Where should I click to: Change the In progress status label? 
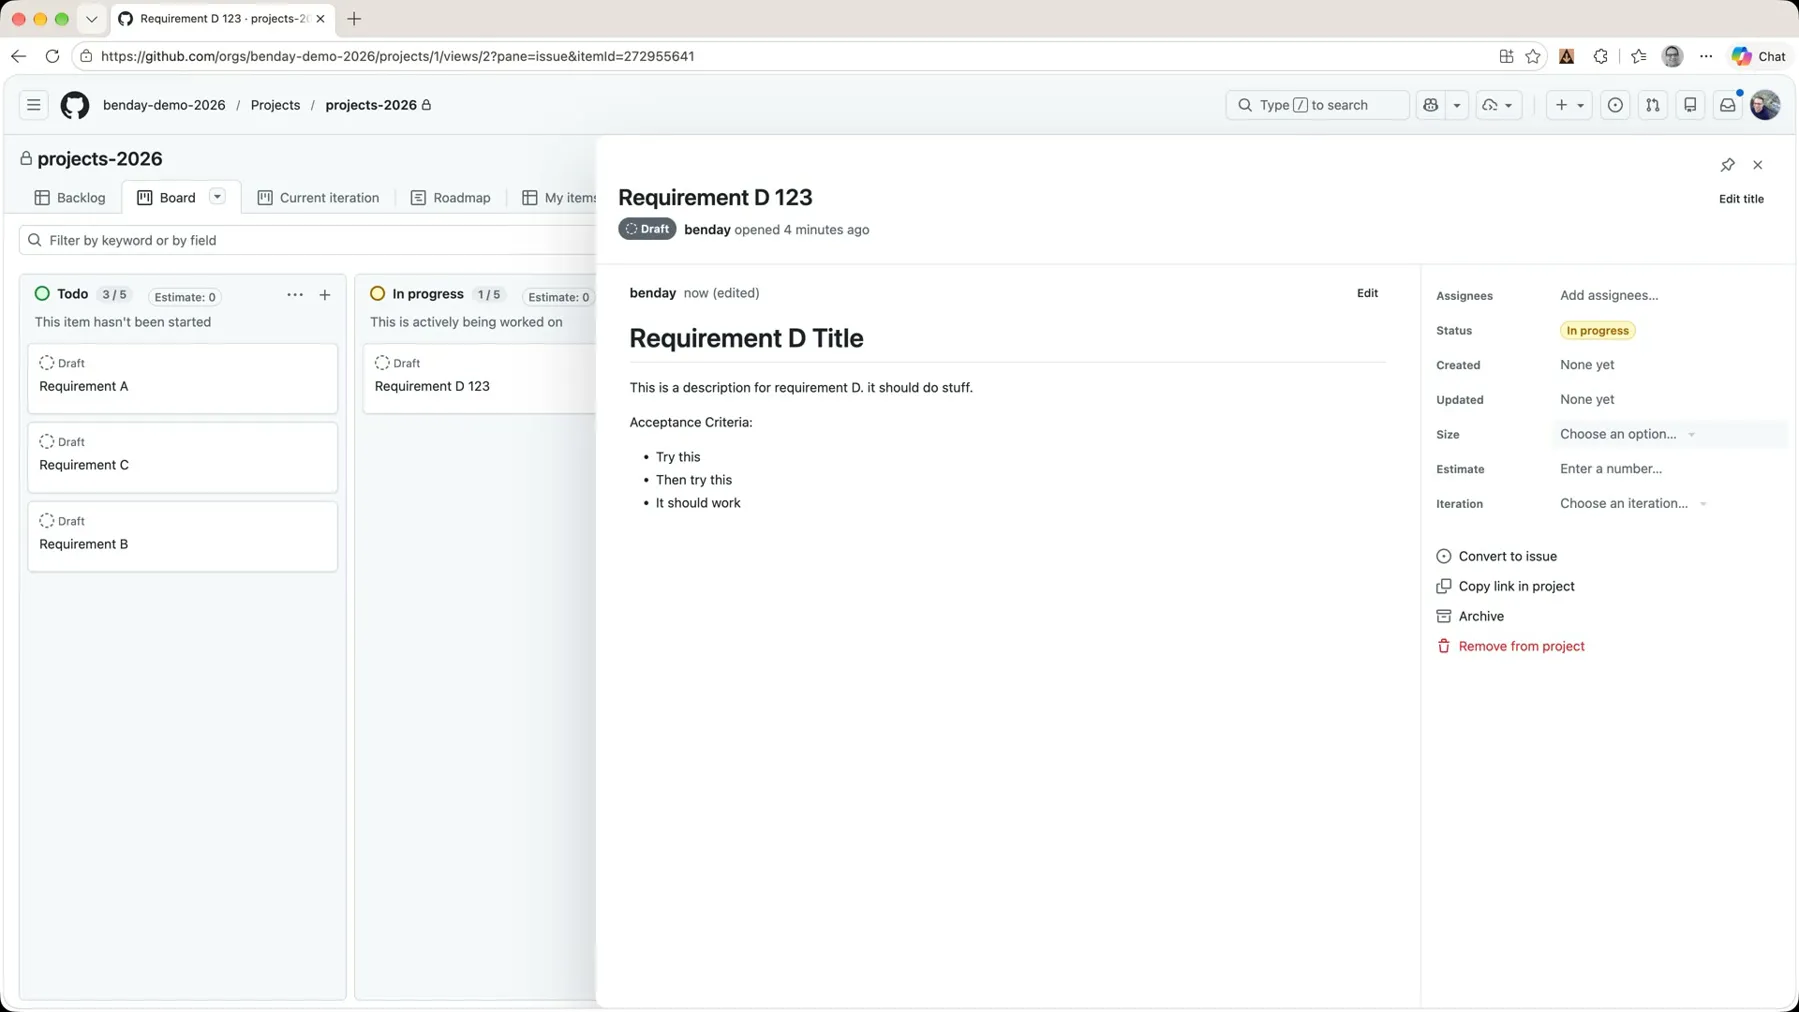coord(1597,331)
